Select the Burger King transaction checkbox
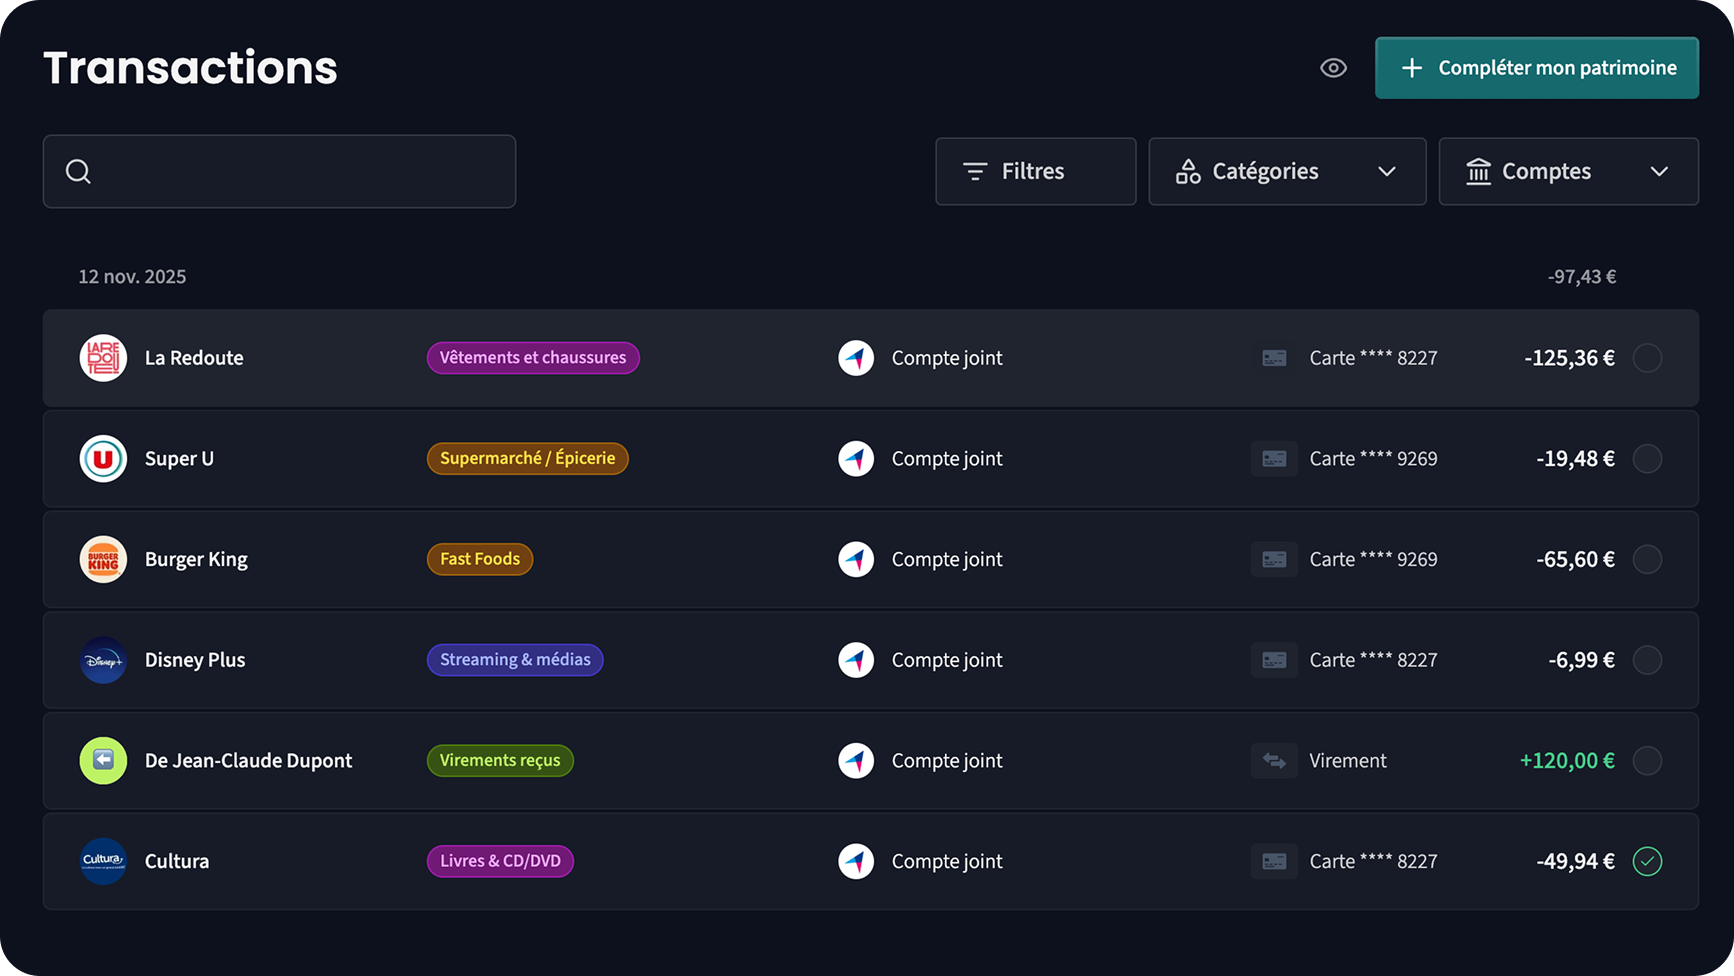The width and height of the screenshot is (1734, 976). coord(1647,560)
